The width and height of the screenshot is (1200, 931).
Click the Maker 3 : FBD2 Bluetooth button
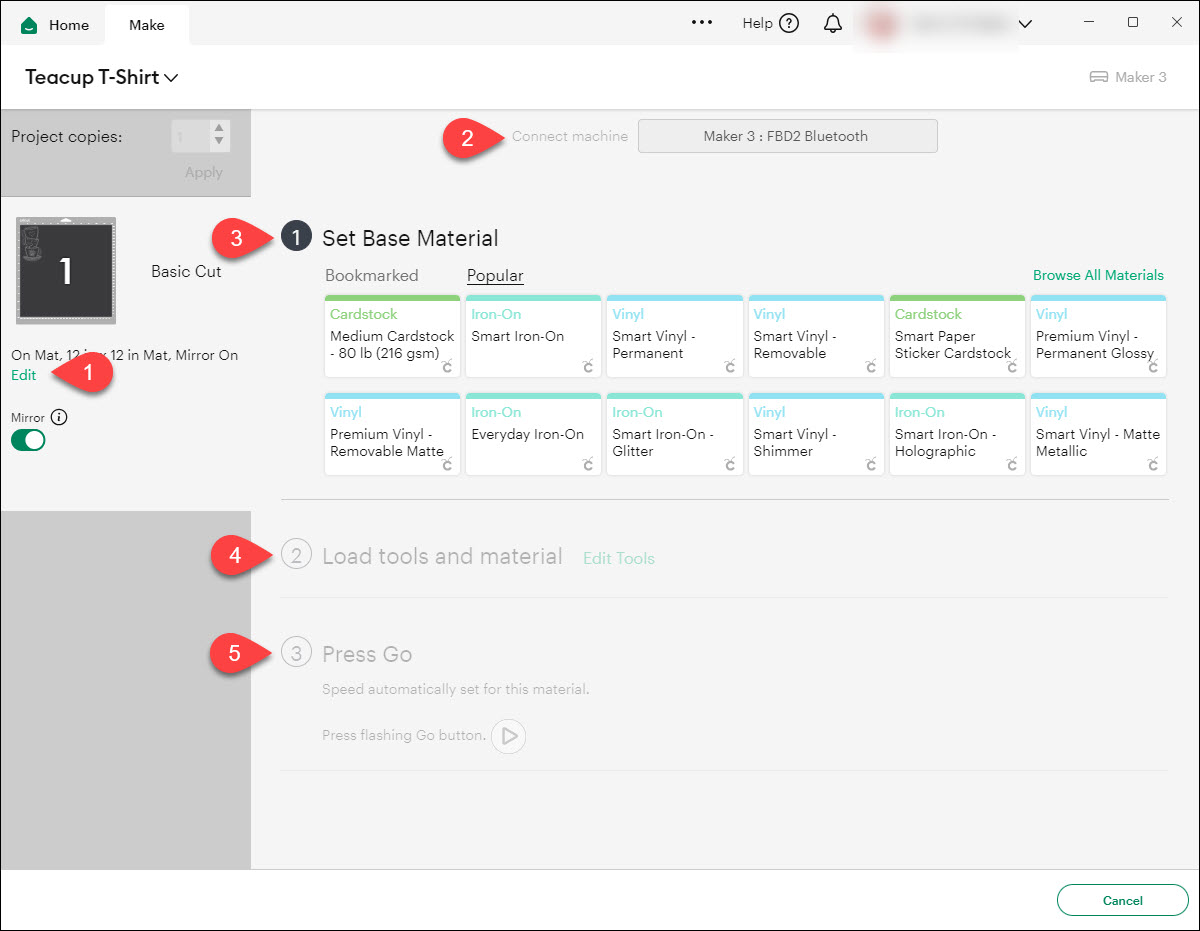(x=787, y=136)
